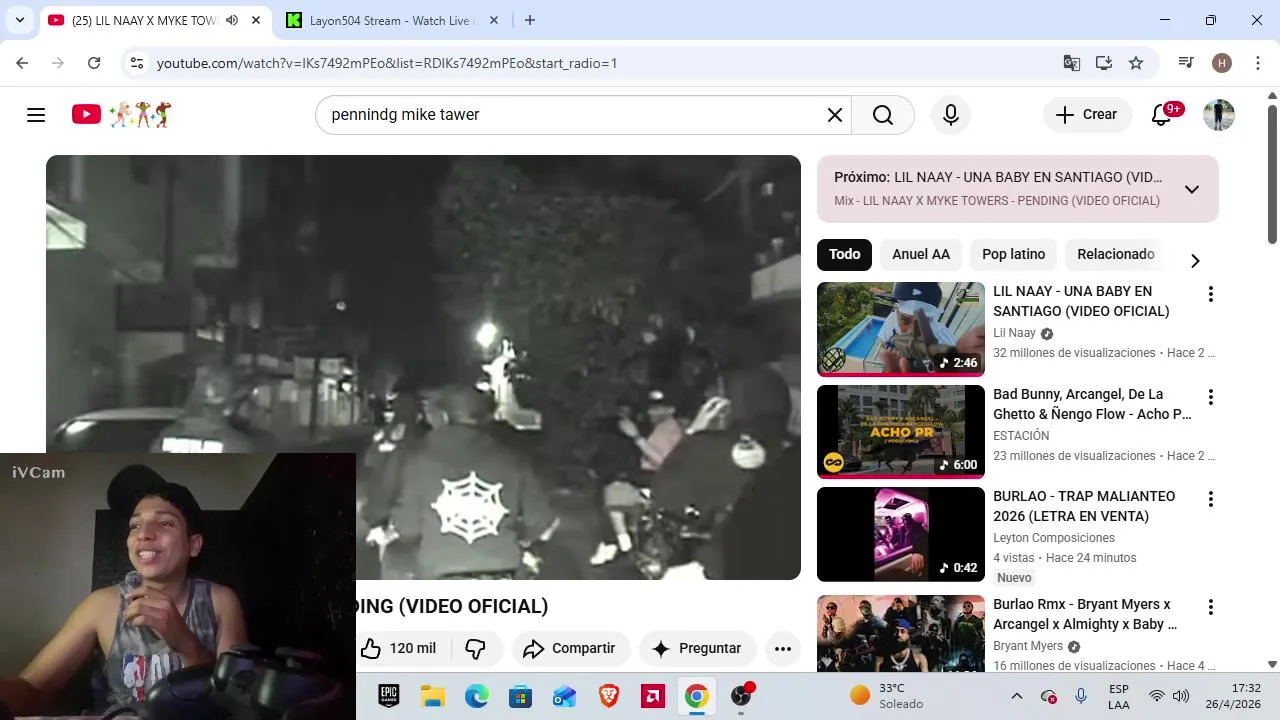Open the LIL NAAY - UNA BABY EN SANTIAGO title
The image size is (1280, 720).
point(1081,301)
